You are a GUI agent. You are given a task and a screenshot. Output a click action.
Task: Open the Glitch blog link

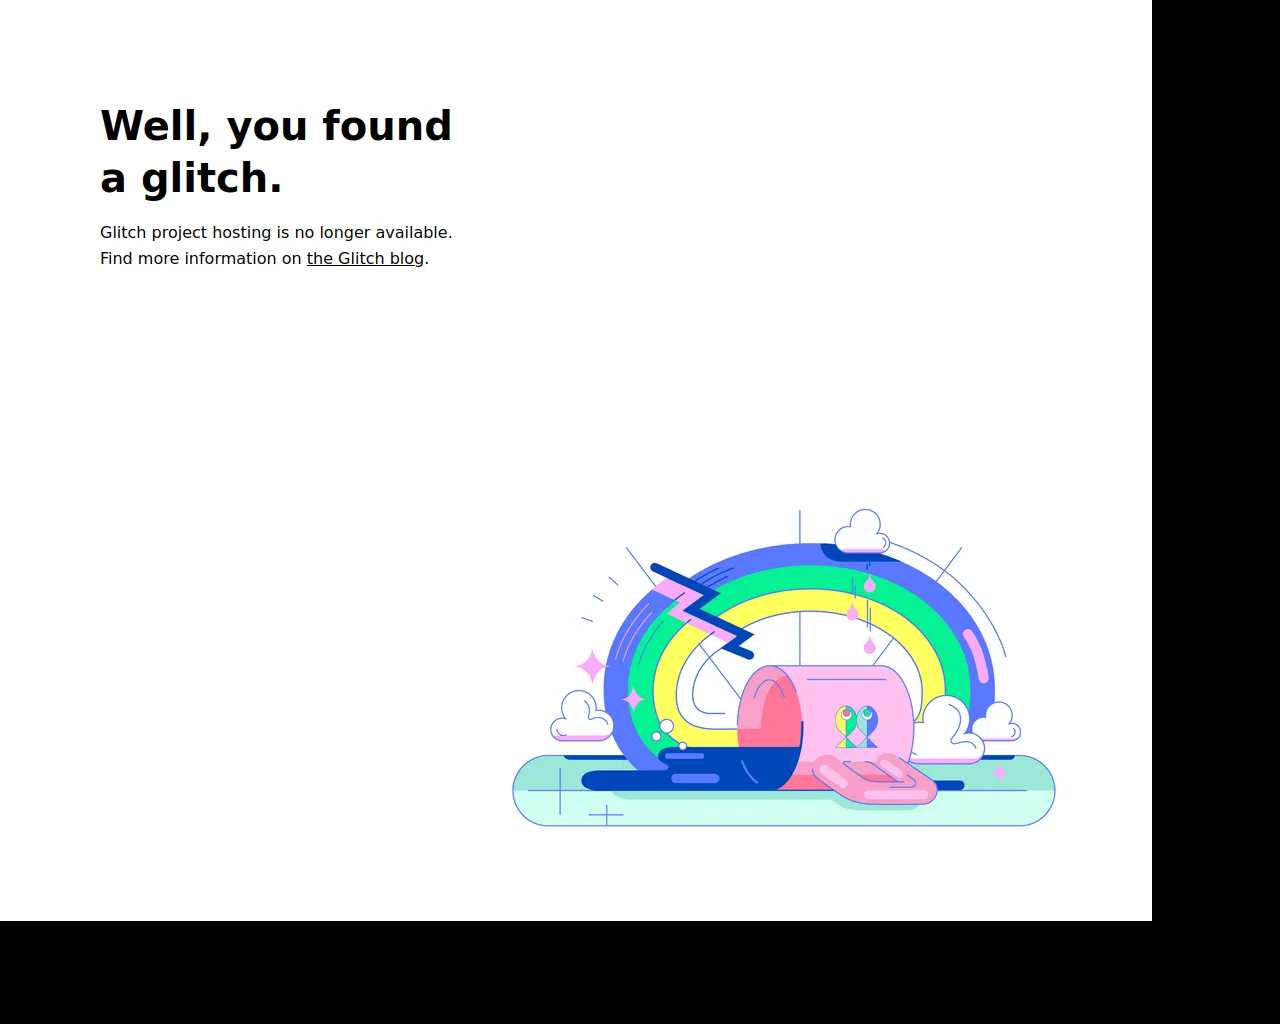(x=365, y=258)
